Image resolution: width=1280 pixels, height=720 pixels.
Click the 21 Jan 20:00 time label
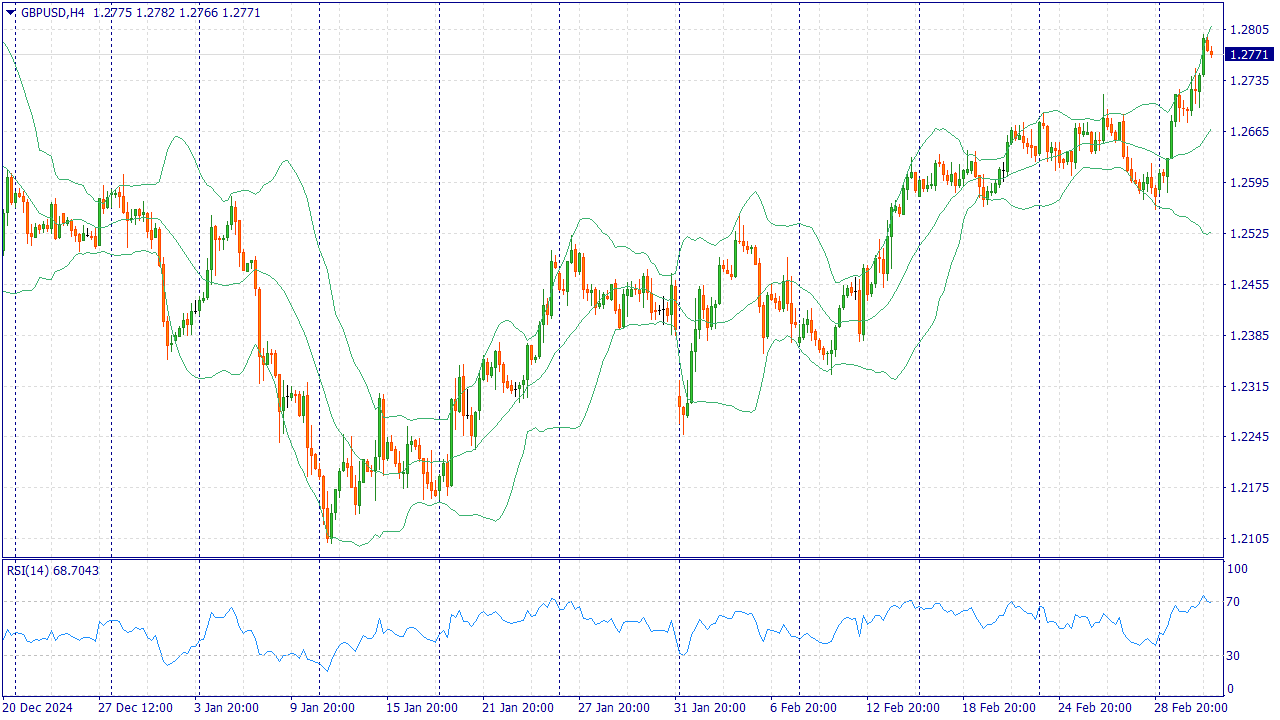[517, 708]
